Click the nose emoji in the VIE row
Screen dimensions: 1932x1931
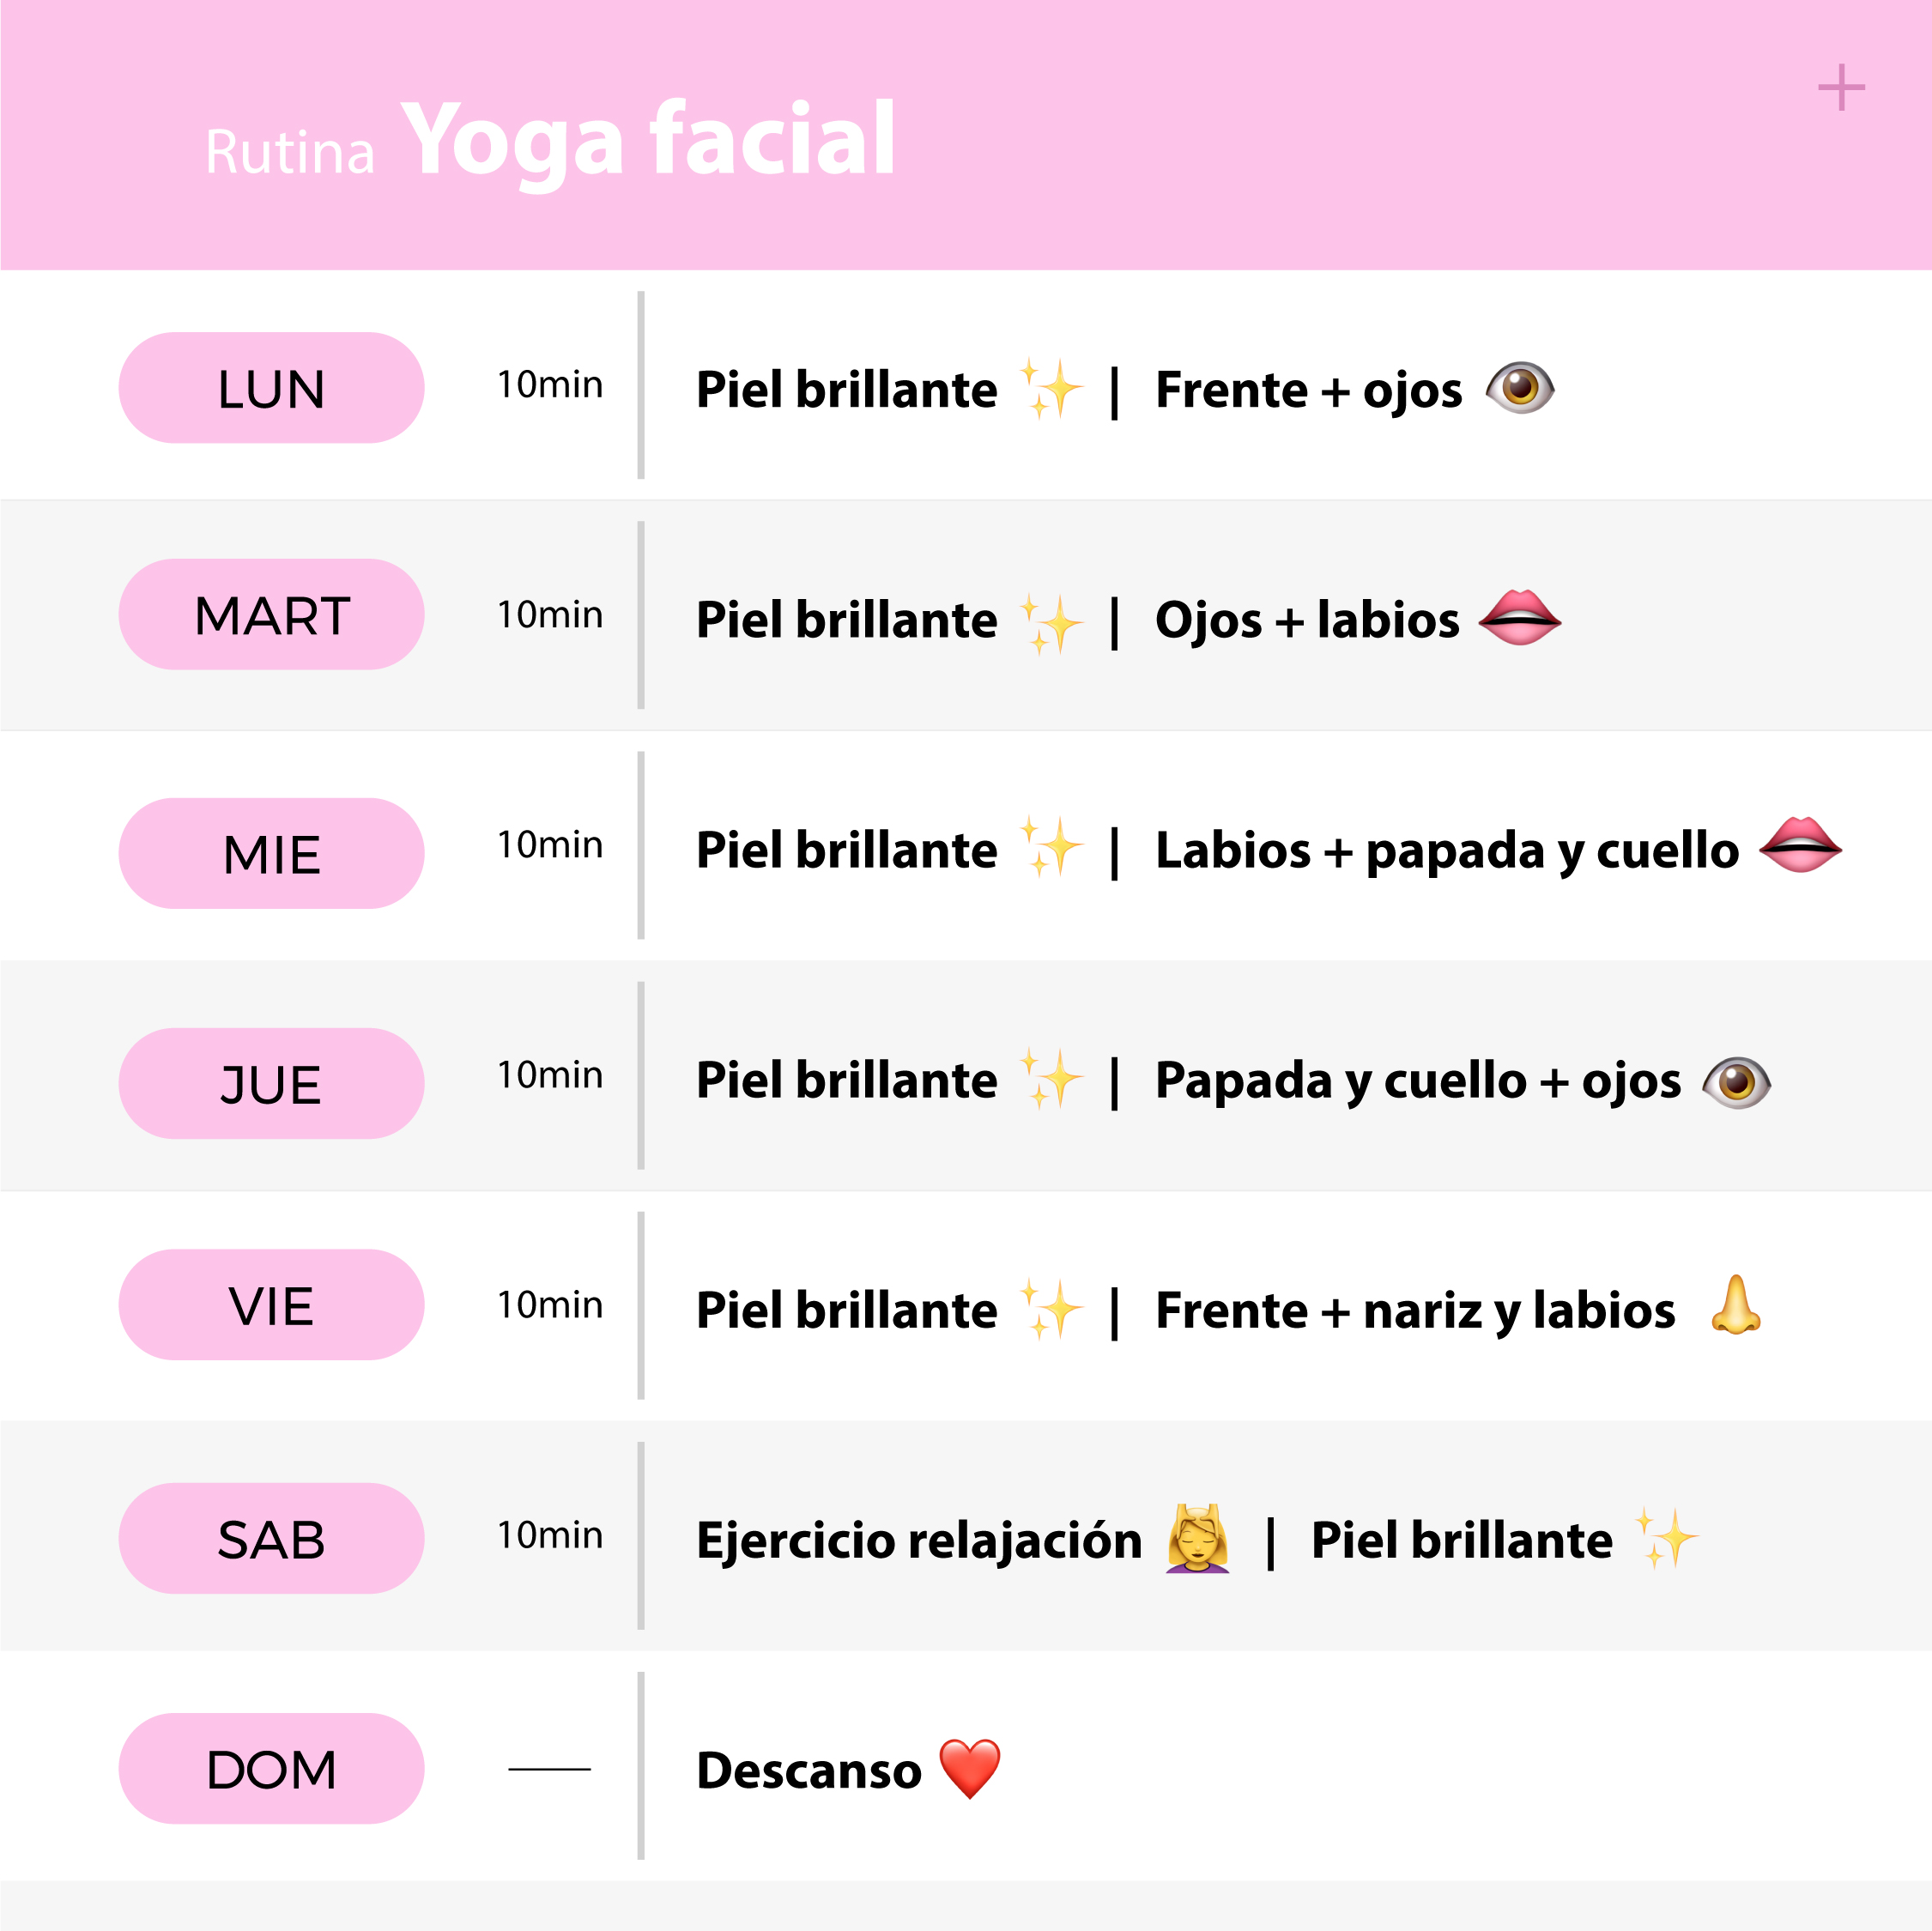(x=1736, y=1304)
